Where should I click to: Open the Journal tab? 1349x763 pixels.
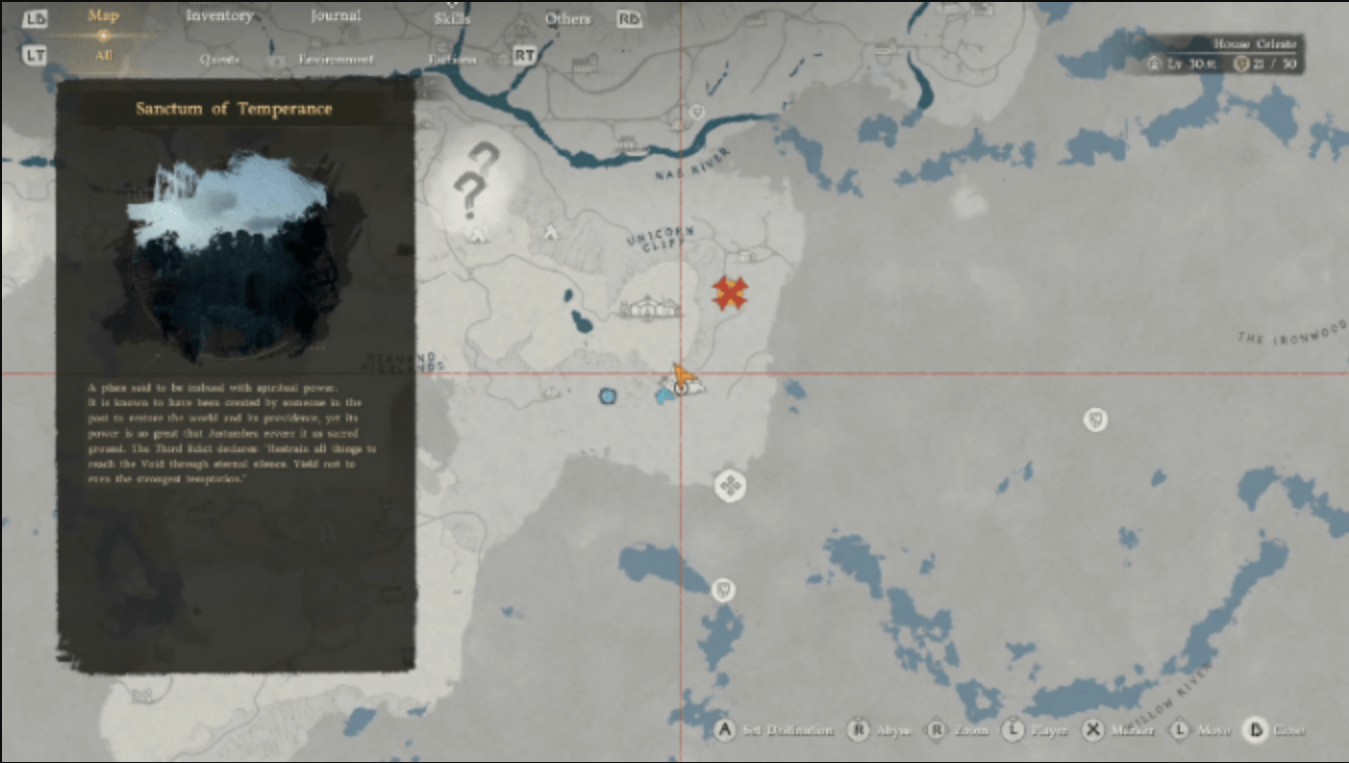pos(335,16)
